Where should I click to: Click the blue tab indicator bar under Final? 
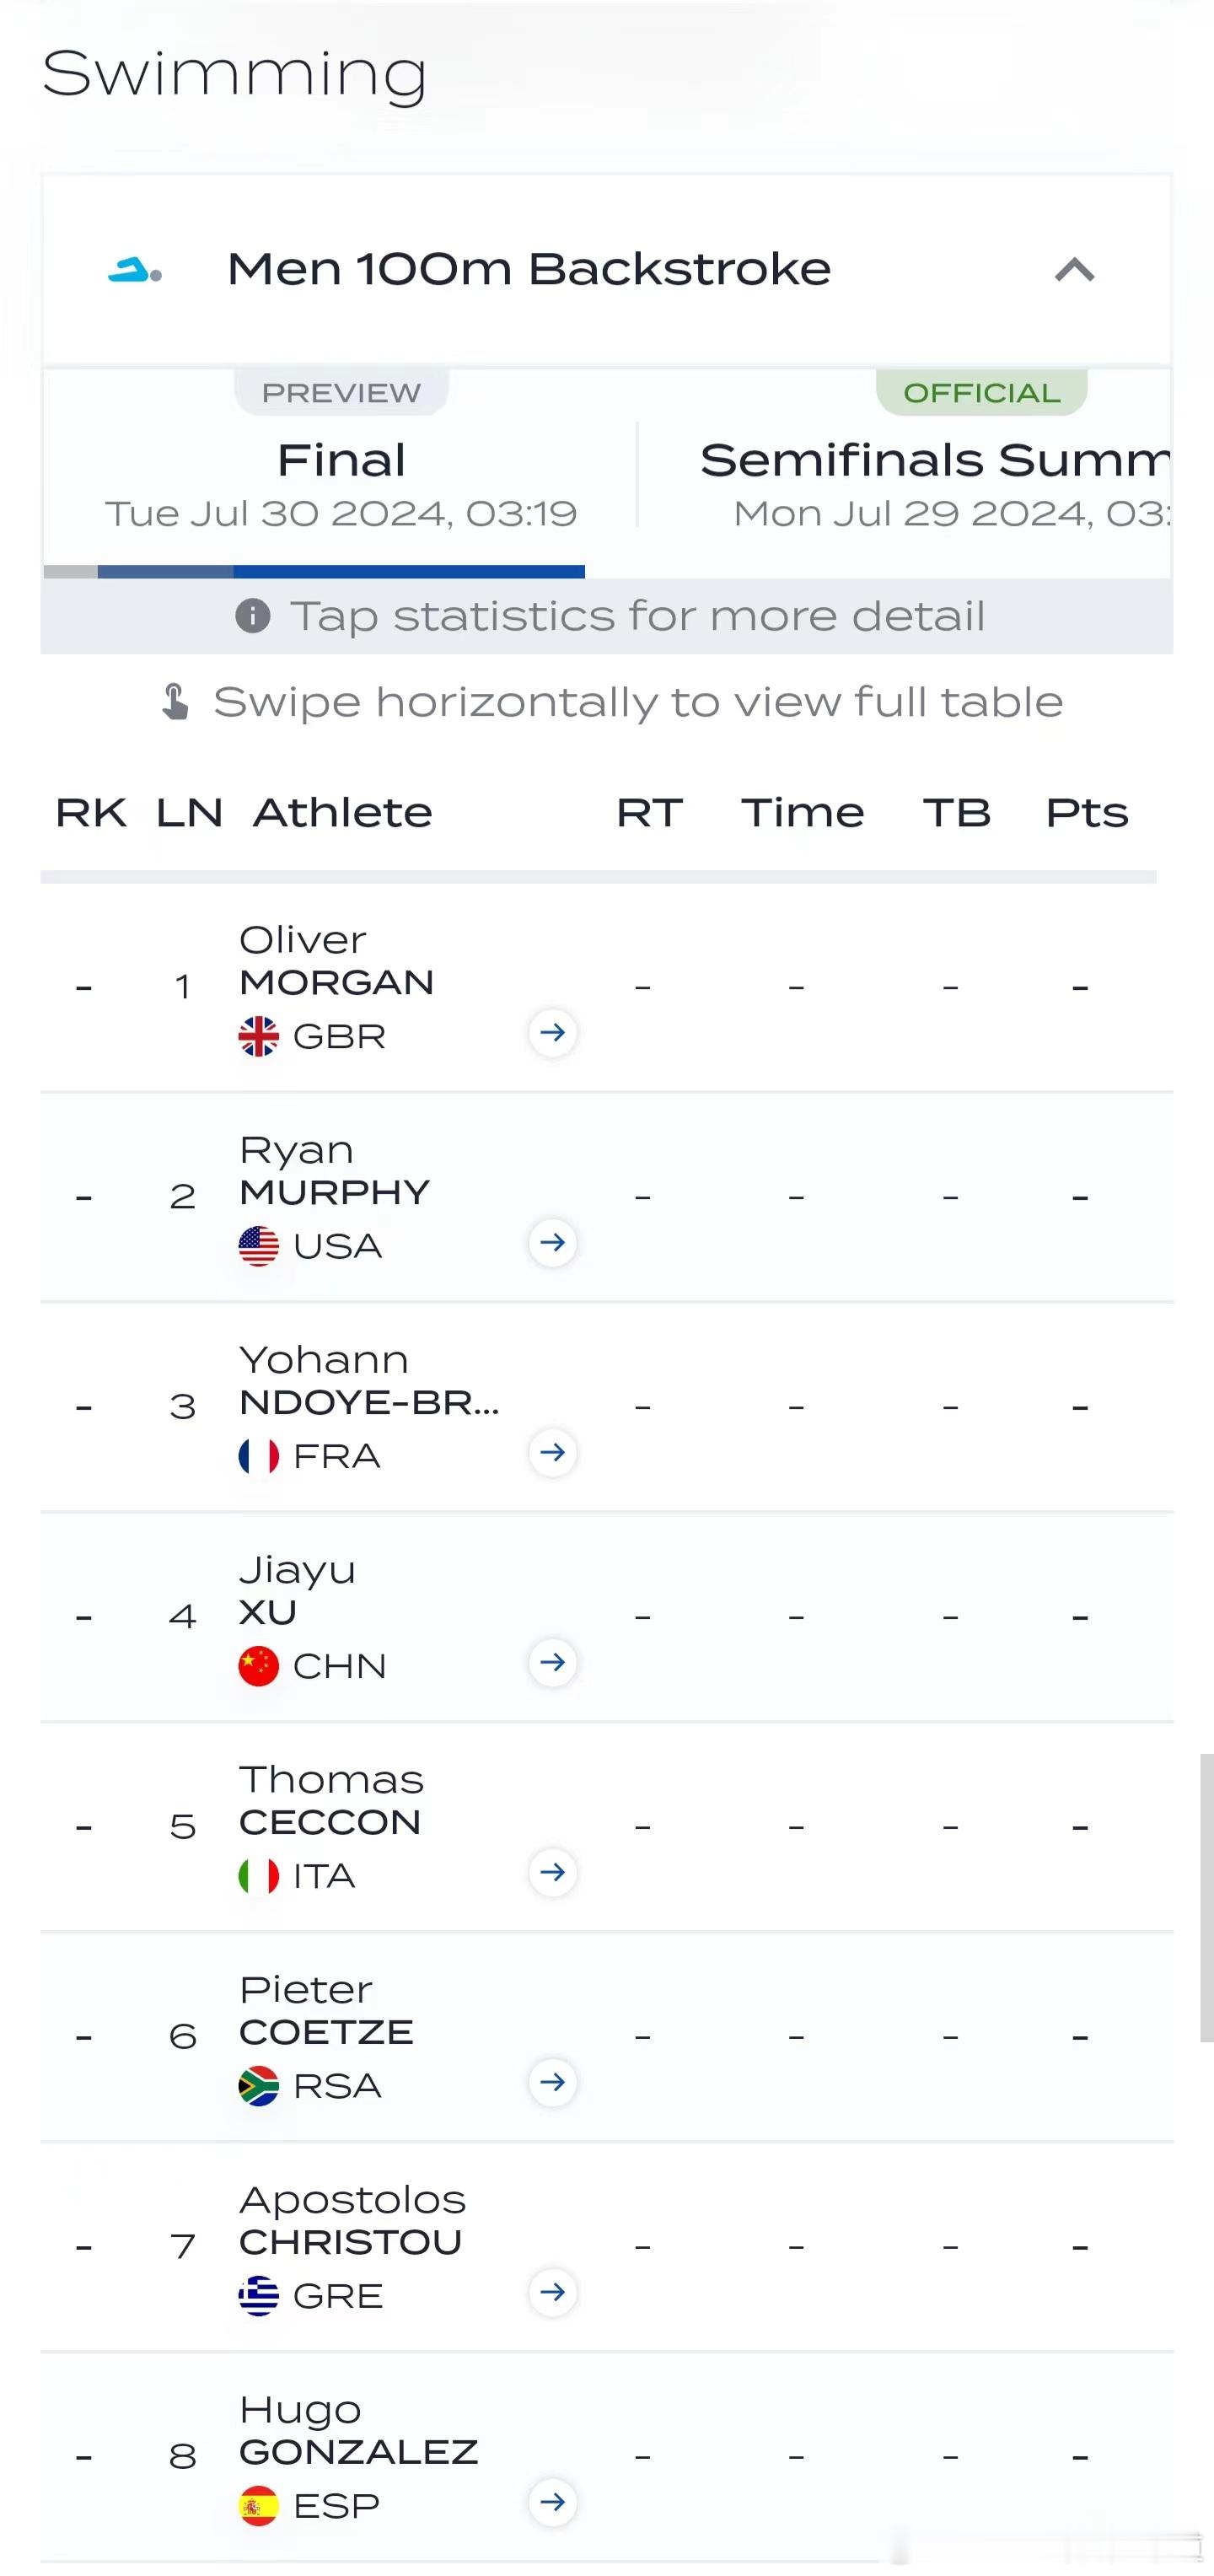pos(341,572)
